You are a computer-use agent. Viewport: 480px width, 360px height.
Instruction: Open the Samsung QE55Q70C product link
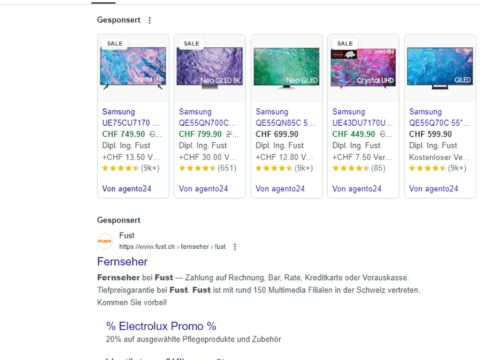coord(439,117)
